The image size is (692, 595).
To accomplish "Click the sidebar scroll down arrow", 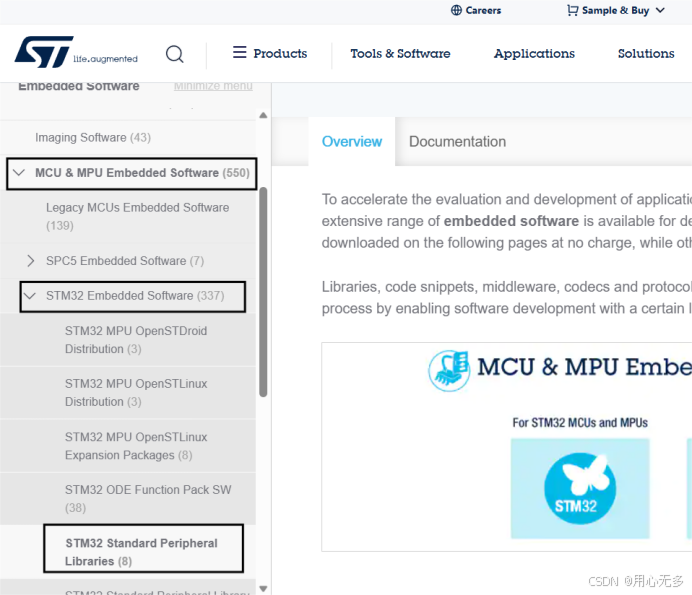I will (263, 588).
